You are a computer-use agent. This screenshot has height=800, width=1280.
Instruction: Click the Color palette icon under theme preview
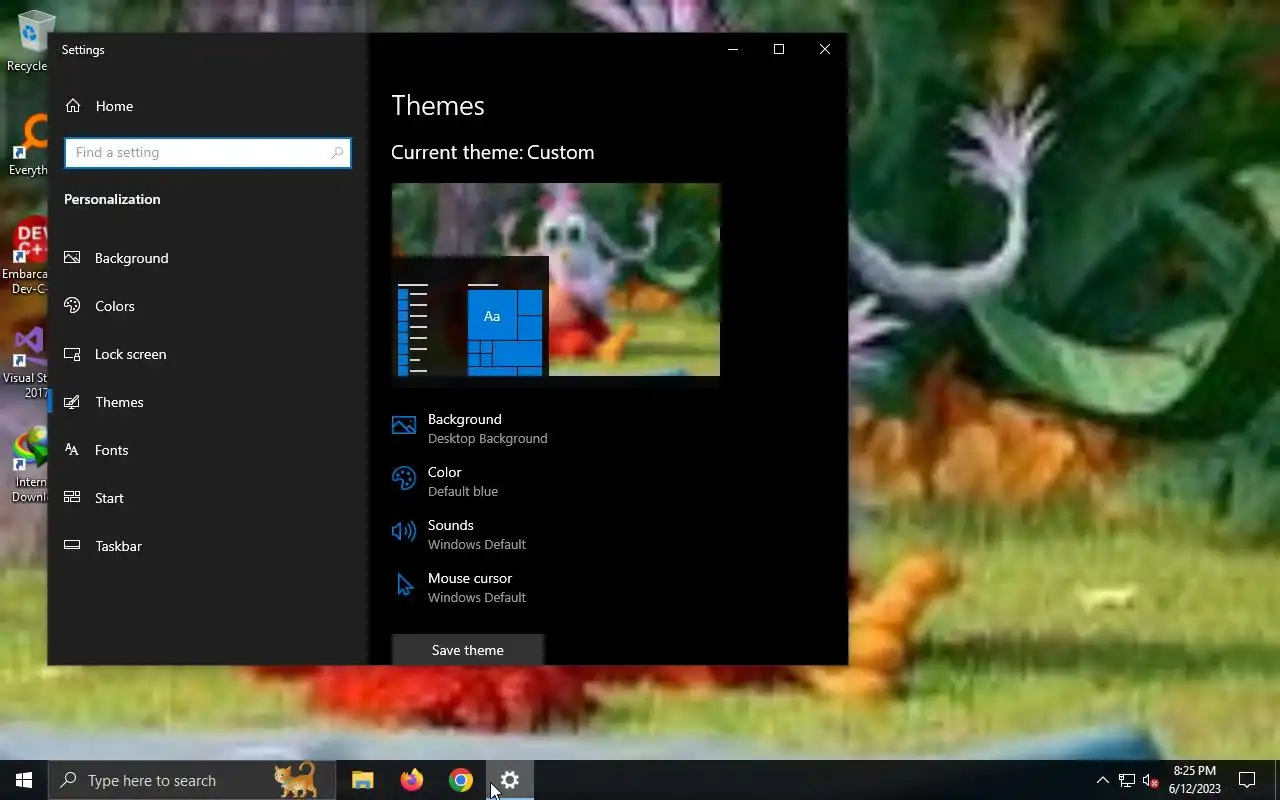(404, 479)
